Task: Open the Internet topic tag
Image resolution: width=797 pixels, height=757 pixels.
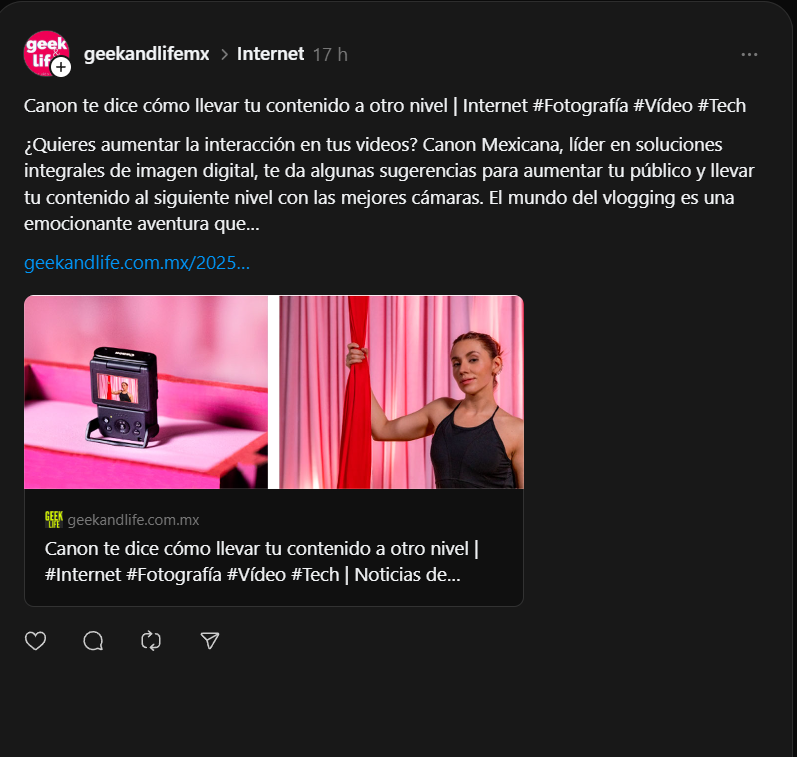Action: (270, 54)
